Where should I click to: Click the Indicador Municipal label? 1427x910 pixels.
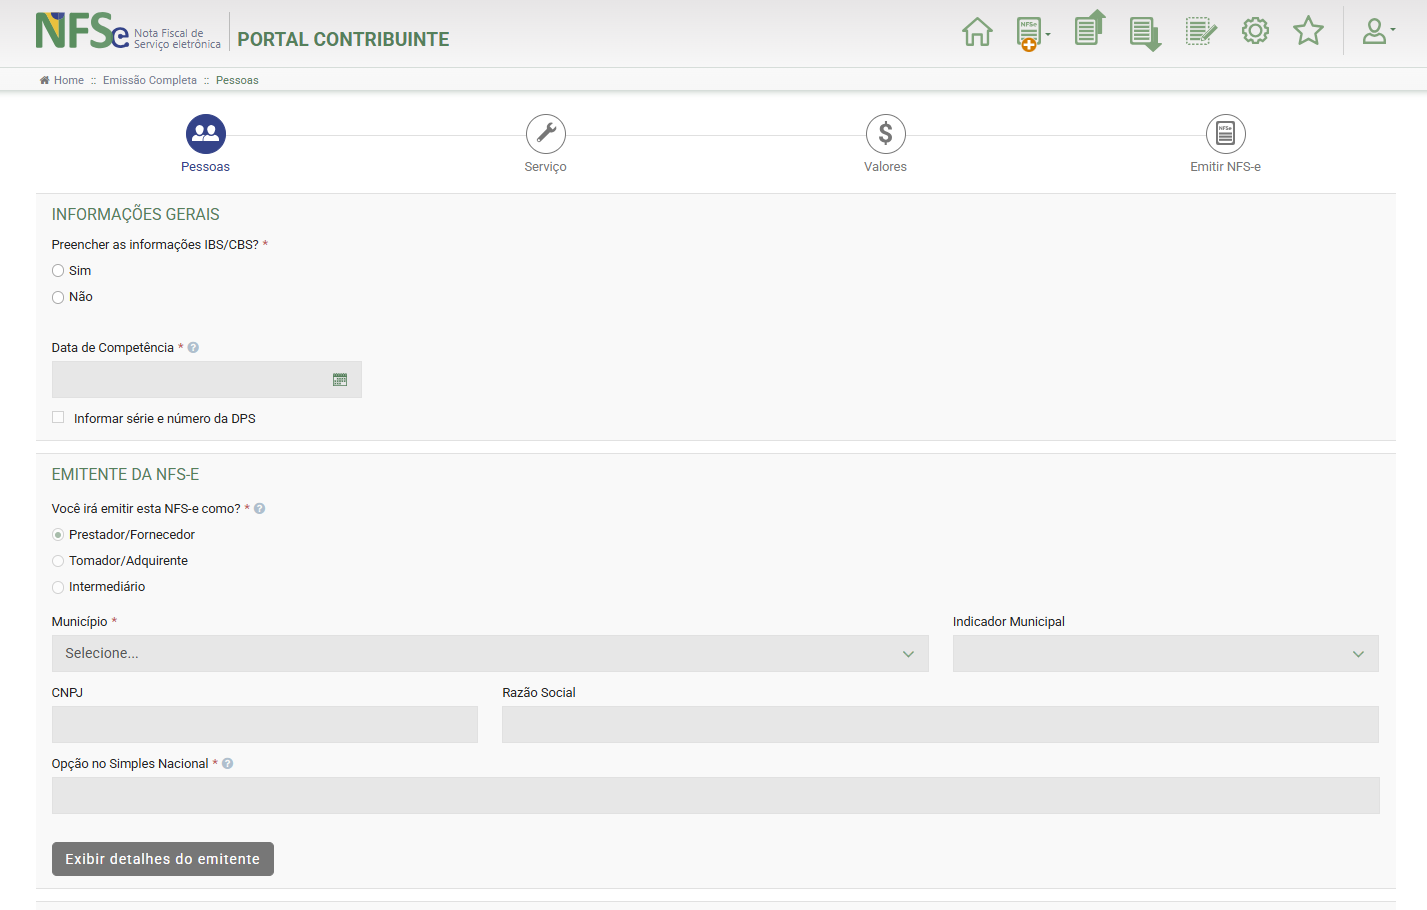[x=1009, y=622]
